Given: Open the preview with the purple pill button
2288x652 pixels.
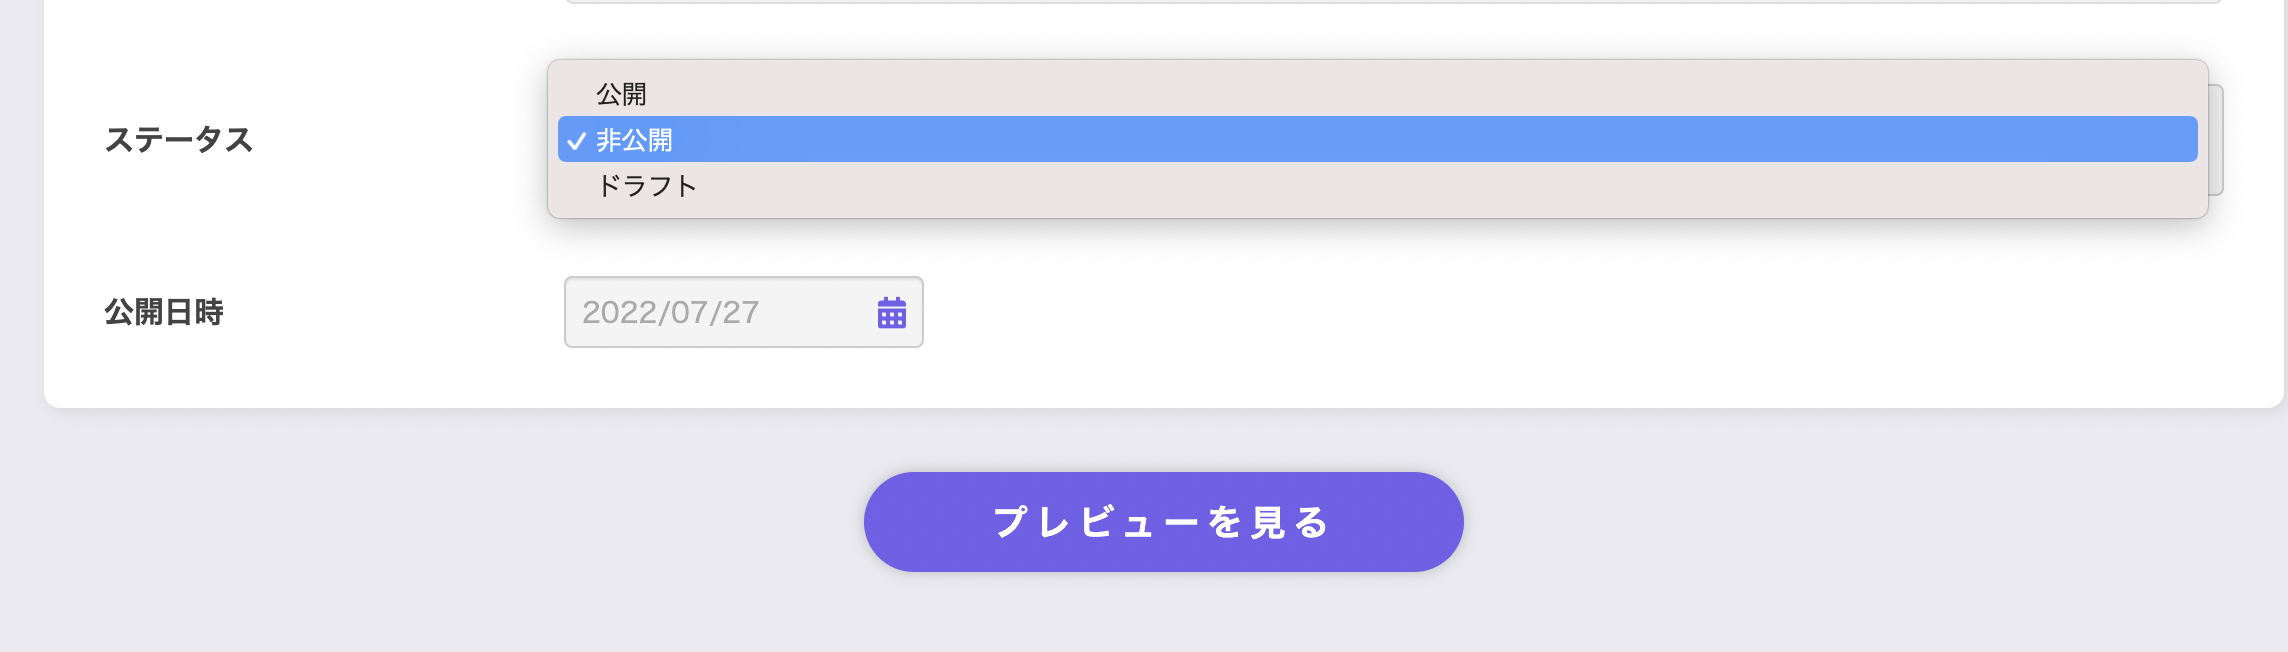Looking at the screenshot, I should point(1163,522).
